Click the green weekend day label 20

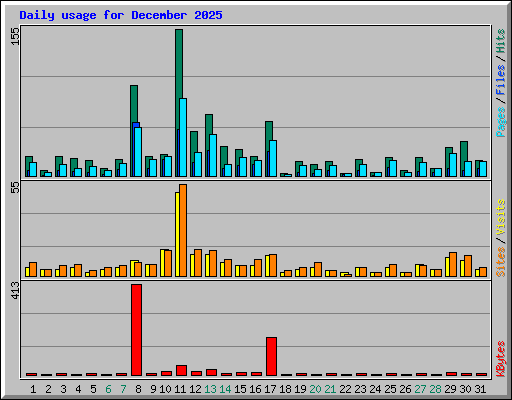(315, 389)
